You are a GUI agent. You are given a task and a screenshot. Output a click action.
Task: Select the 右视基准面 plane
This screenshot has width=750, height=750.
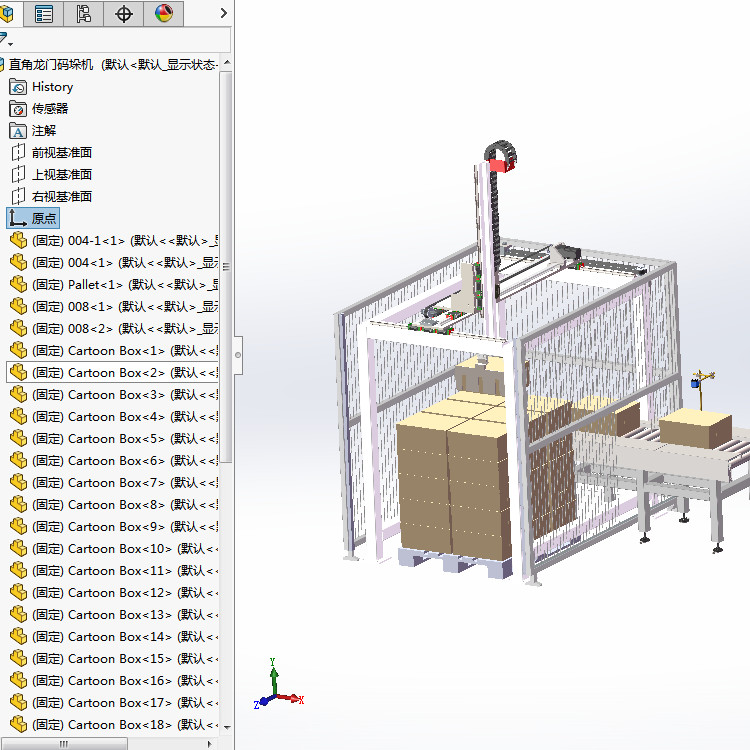(61, 197)
